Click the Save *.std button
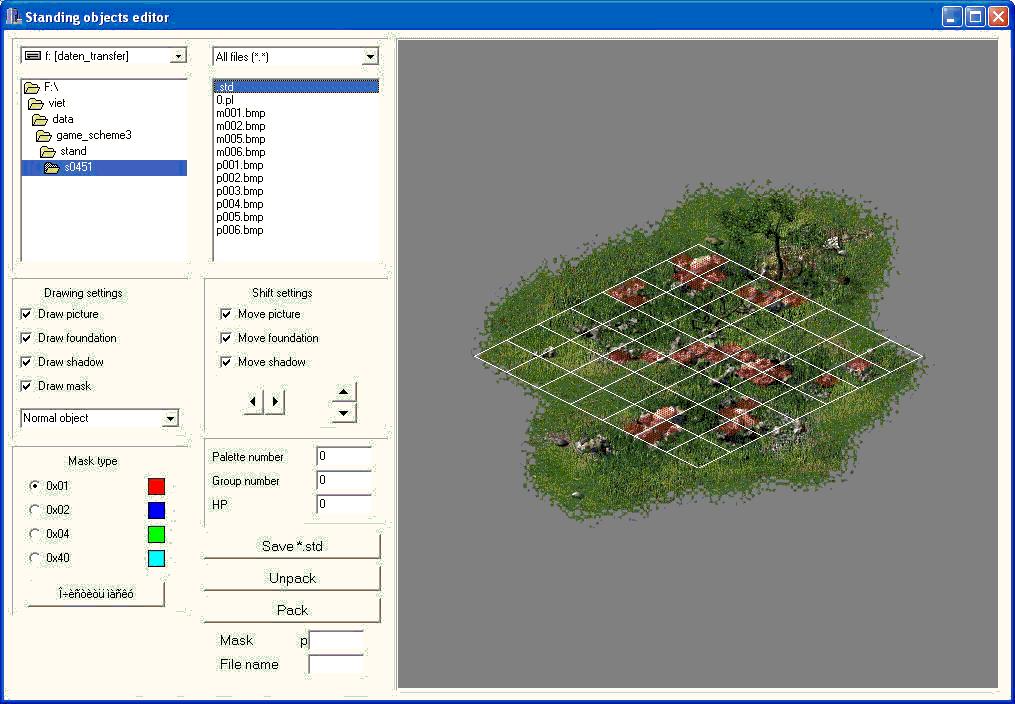This screenshot has width=1015, height=704. (x=292, y=546)
